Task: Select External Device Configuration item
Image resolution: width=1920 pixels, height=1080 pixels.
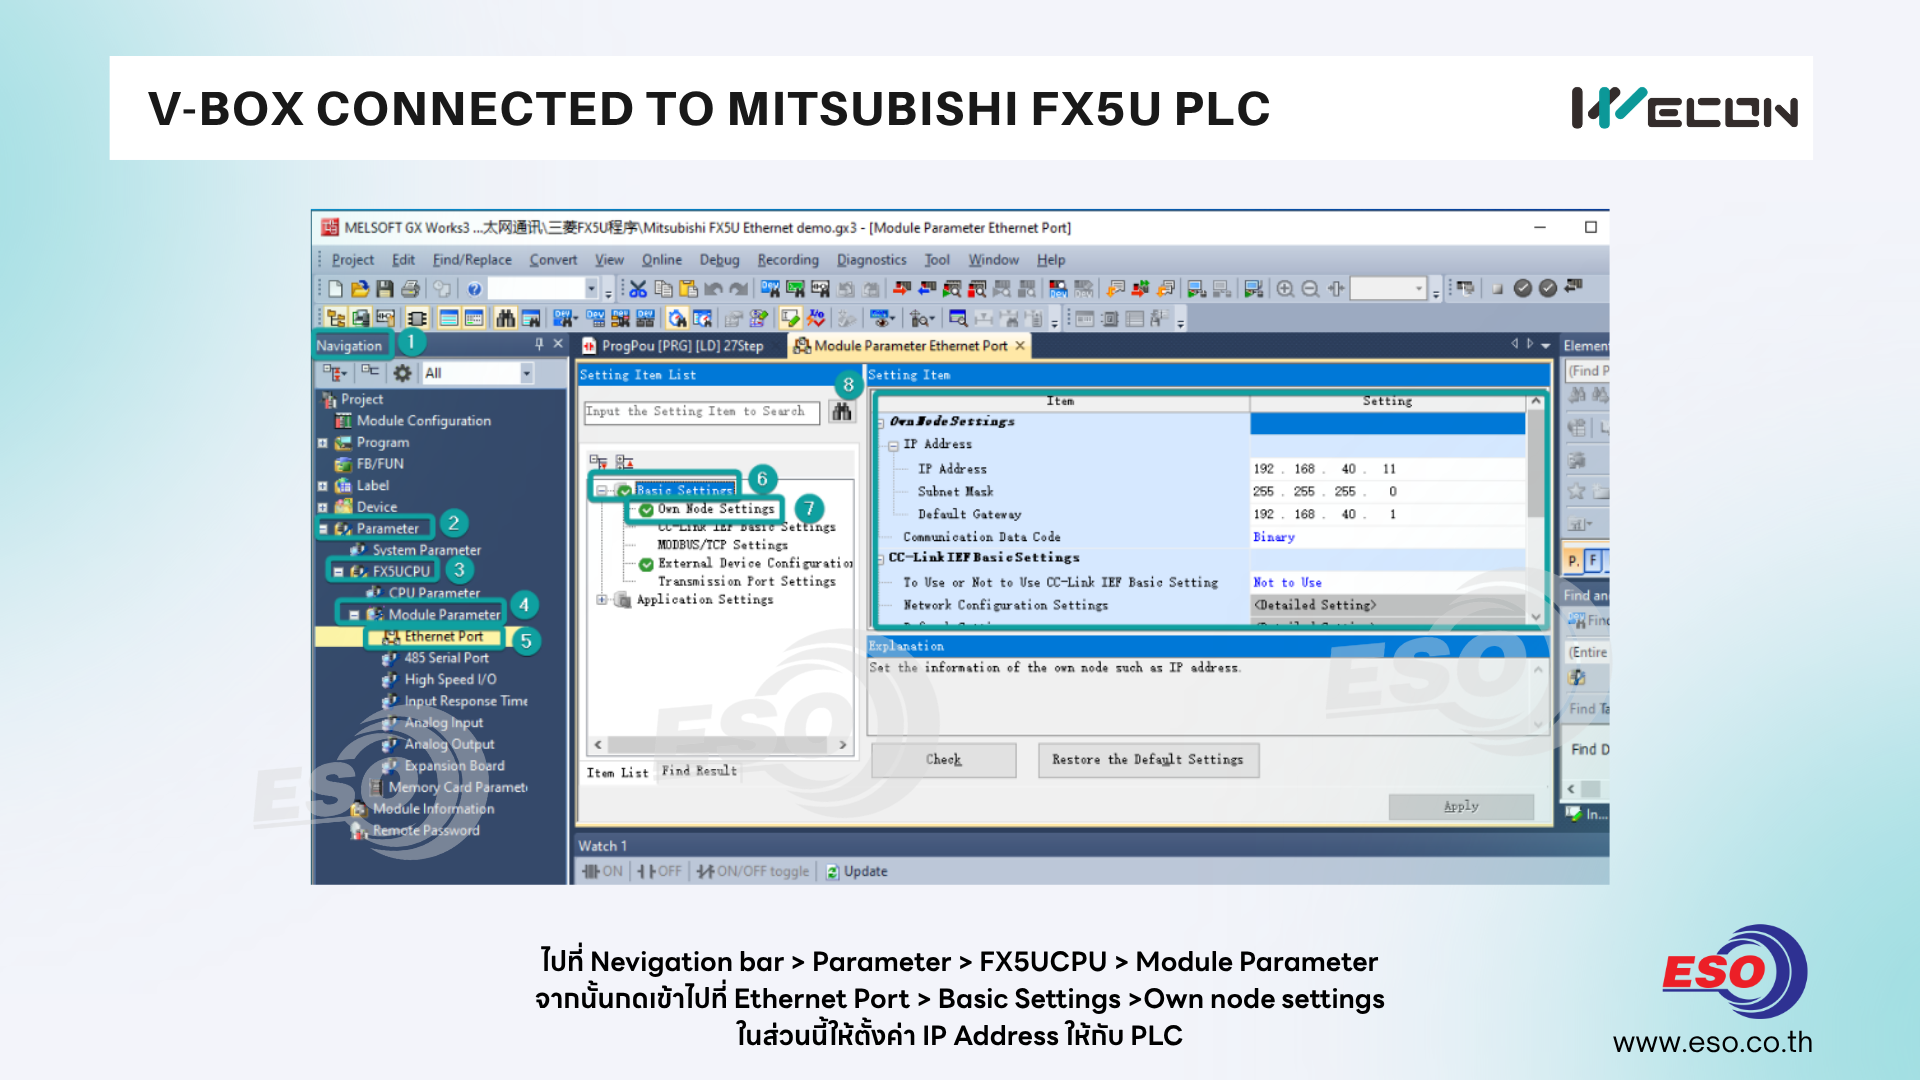Action: click(x=755, y=564)
